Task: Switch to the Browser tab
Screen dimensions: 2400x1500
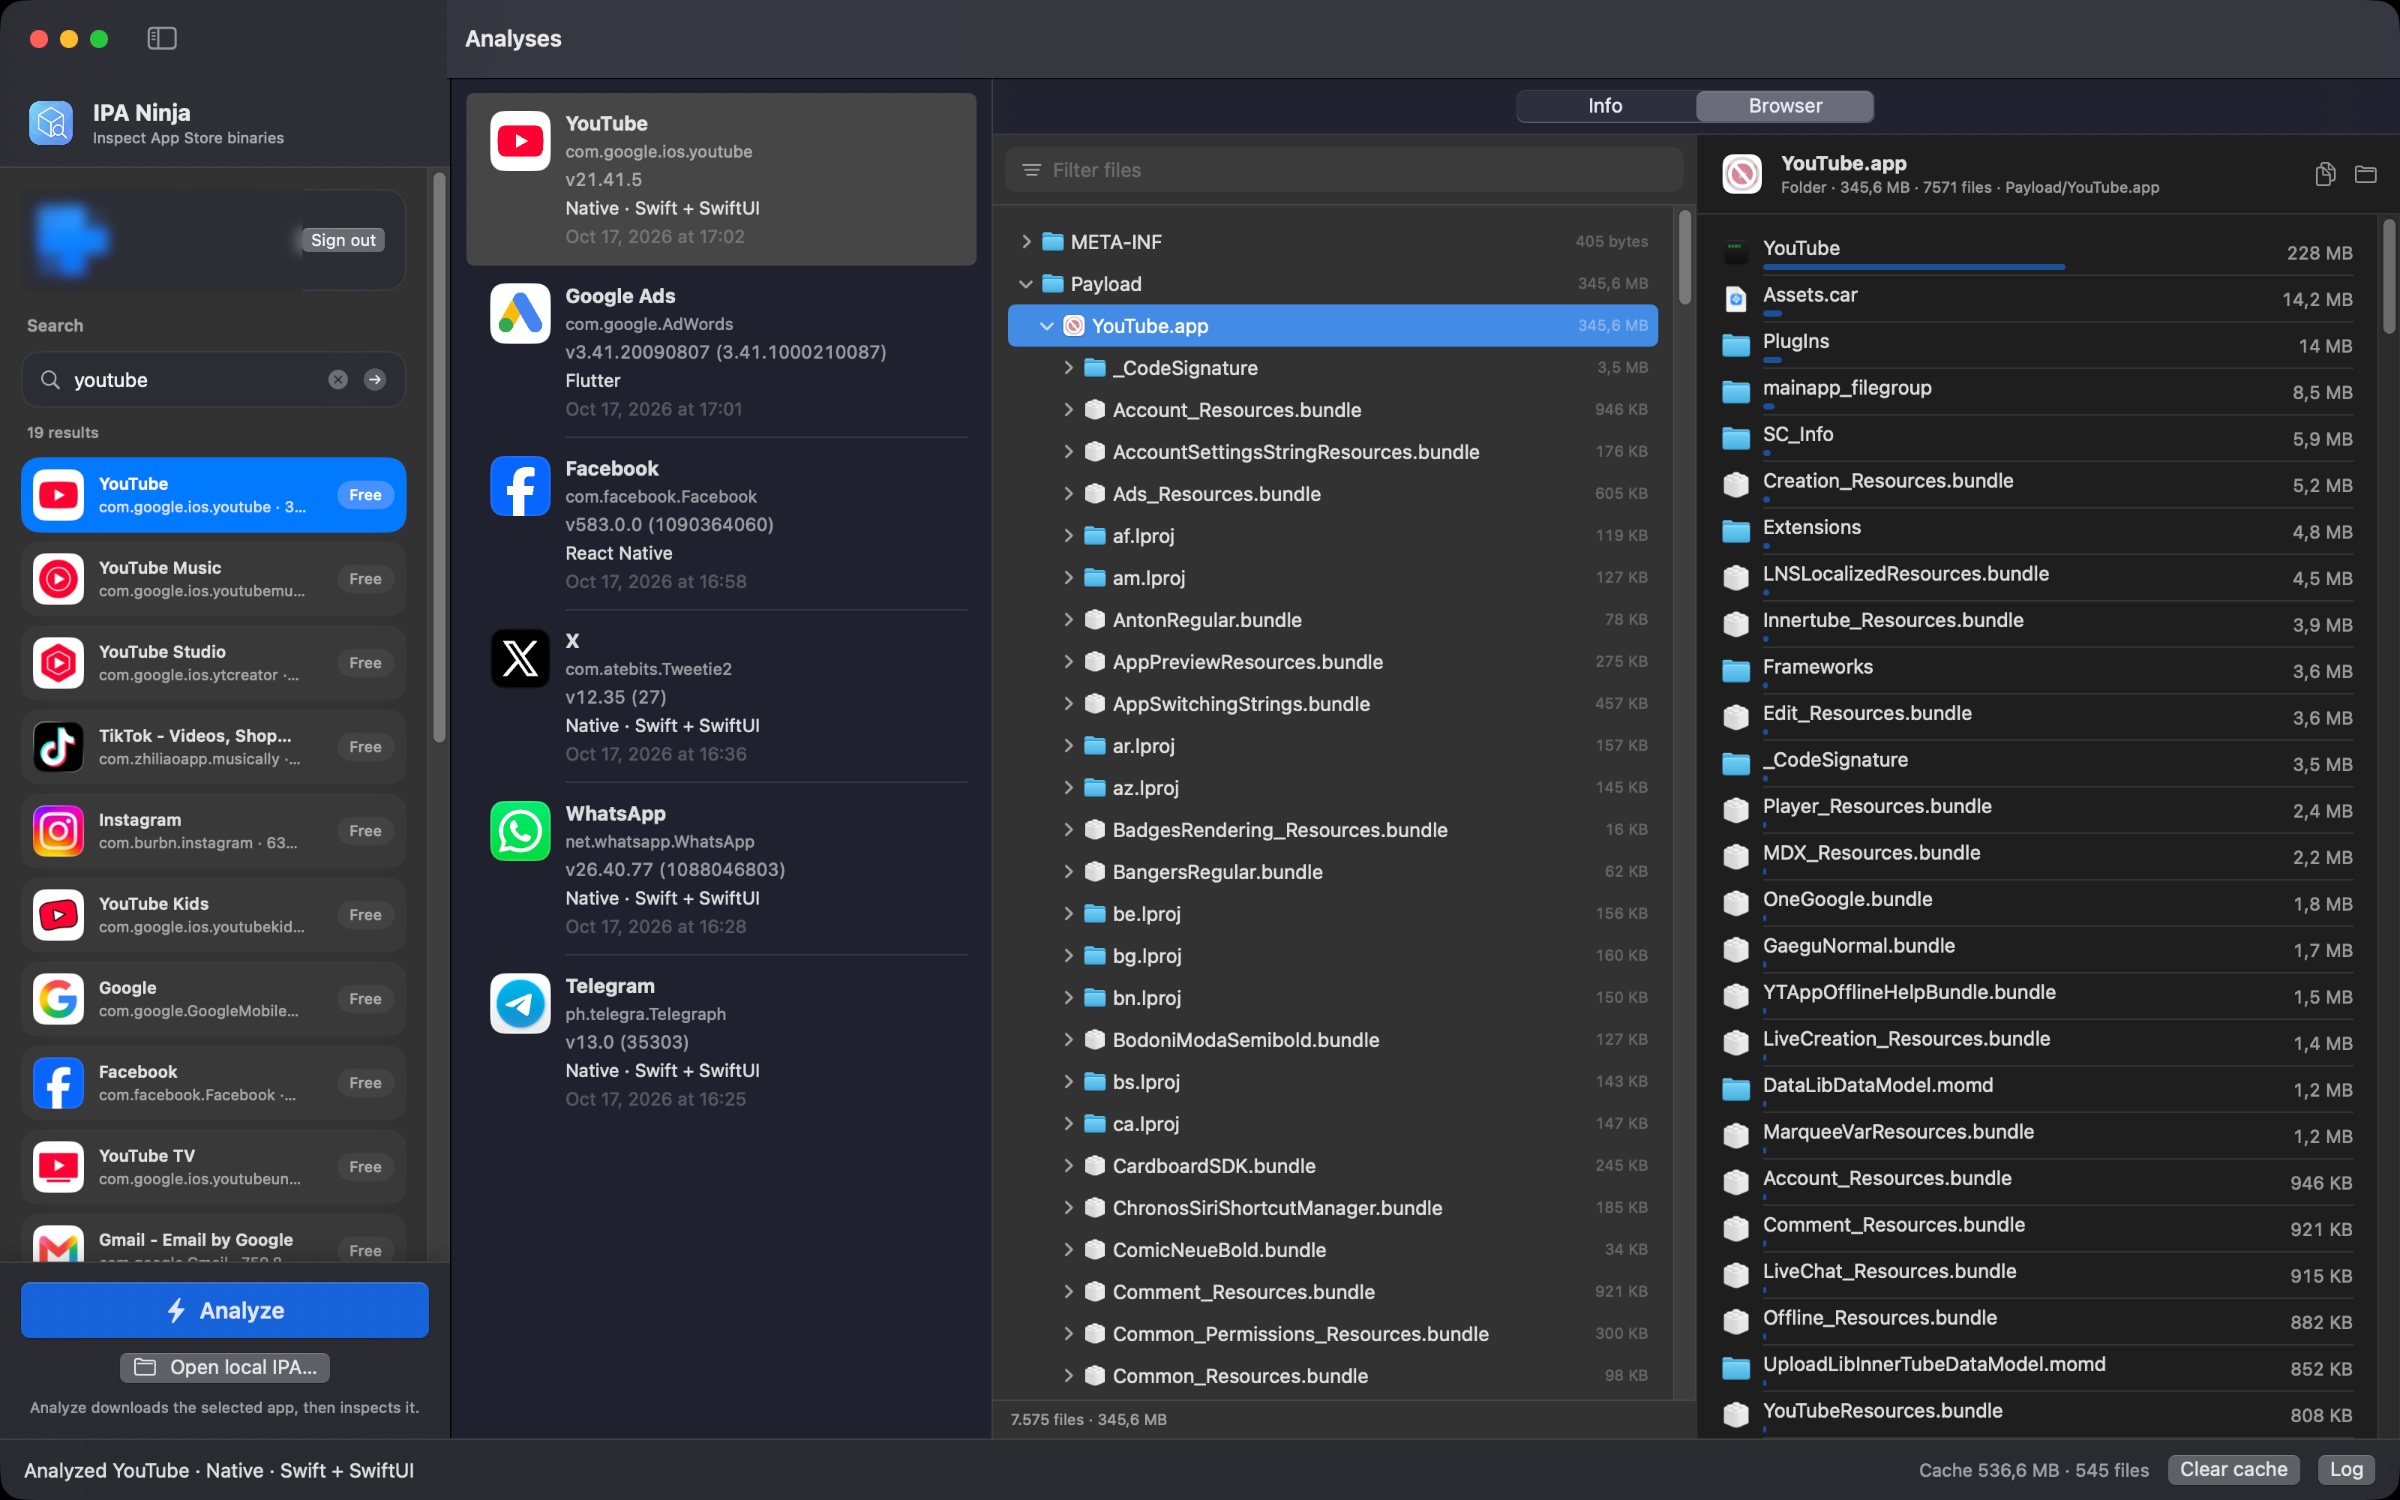Action: click(1785, 106)
